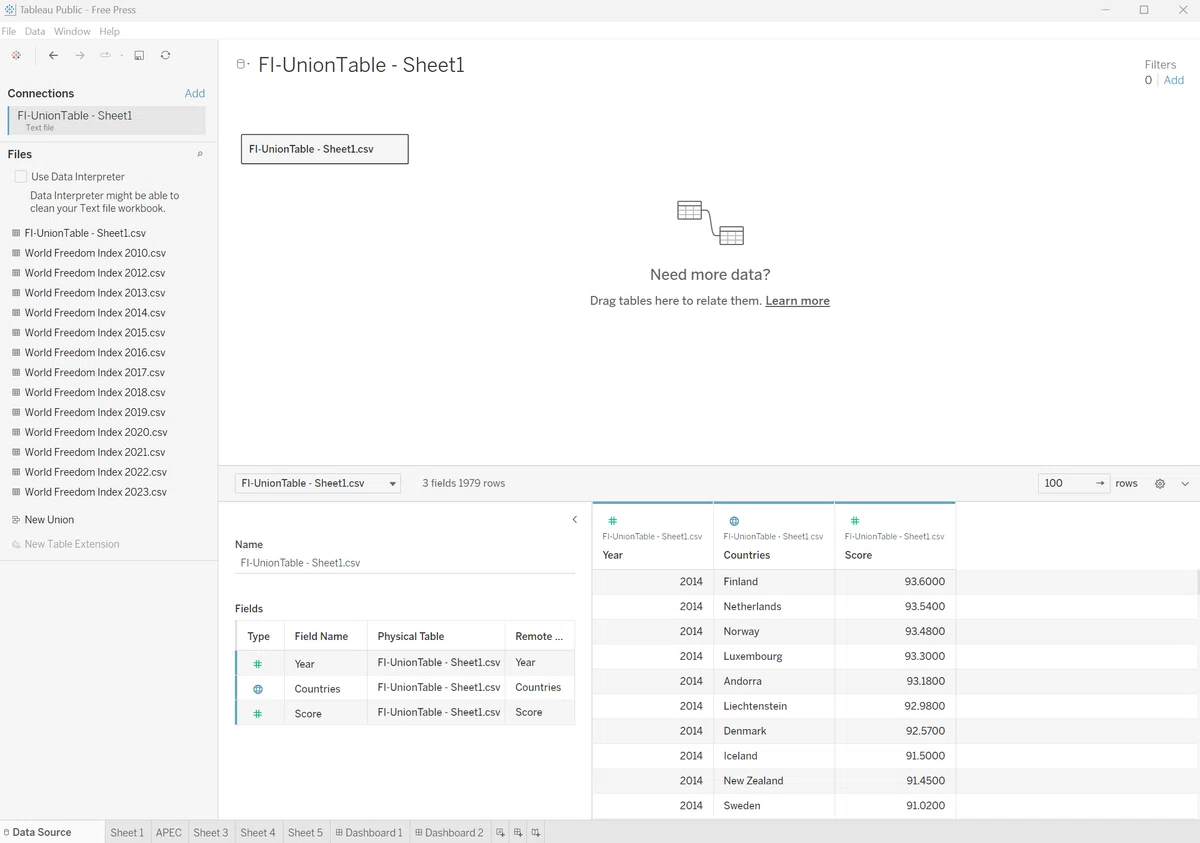Select FI-UnionTable - Sheet1.csv in Files list
The width and height of the screenshot is (1200, 843).
tap(85, 233)
